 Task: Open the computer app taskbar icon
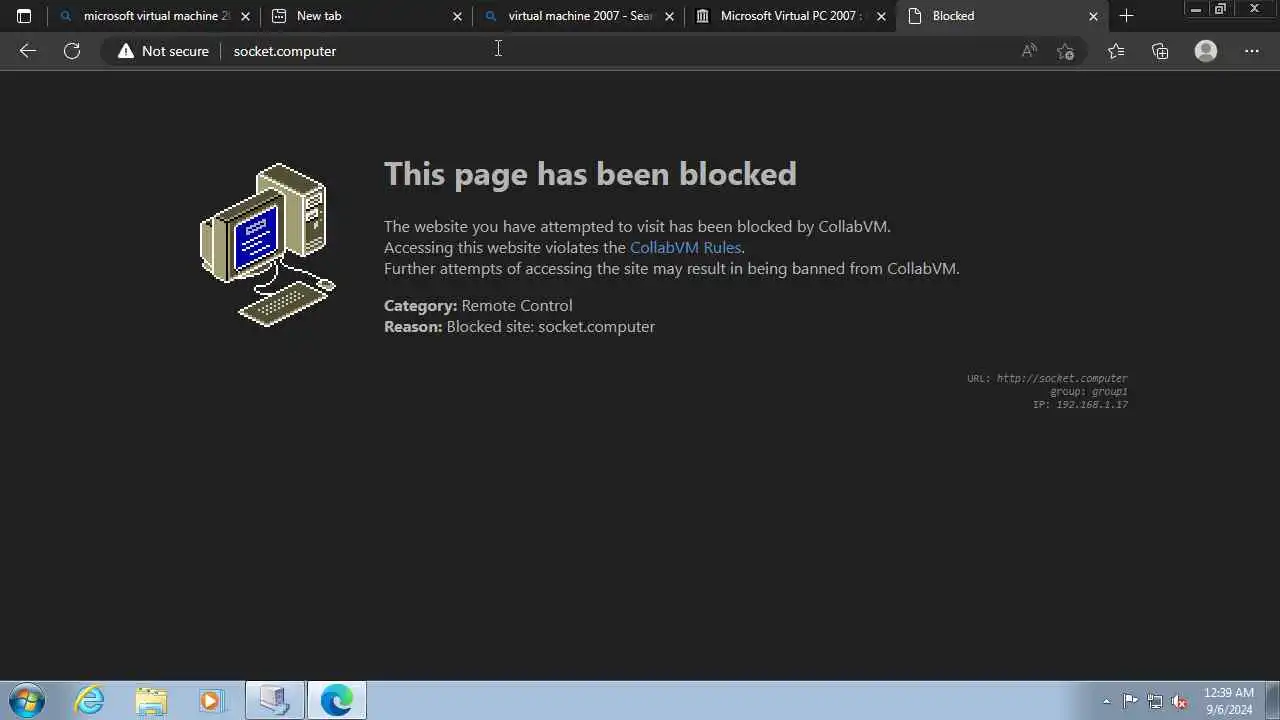274,700
